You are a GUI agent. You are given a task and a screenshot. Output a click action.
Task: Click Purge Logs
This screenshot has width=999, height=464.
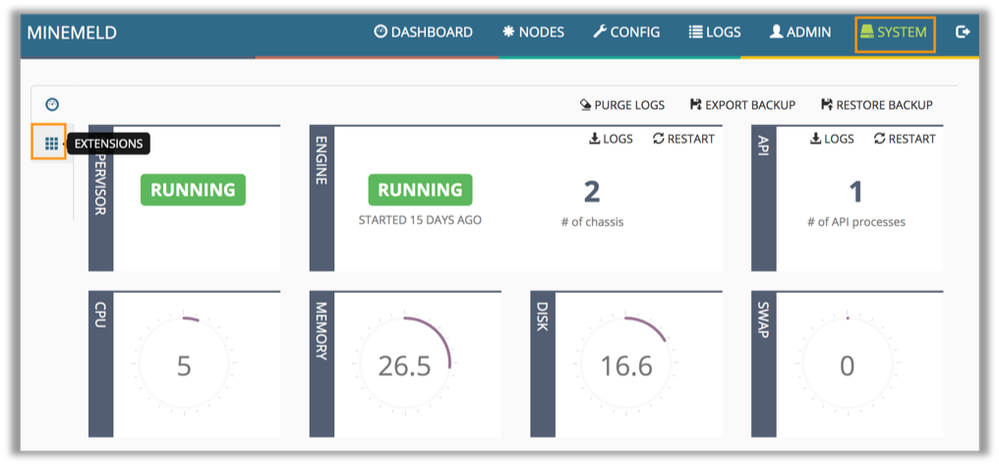click(x=622, y=105)
